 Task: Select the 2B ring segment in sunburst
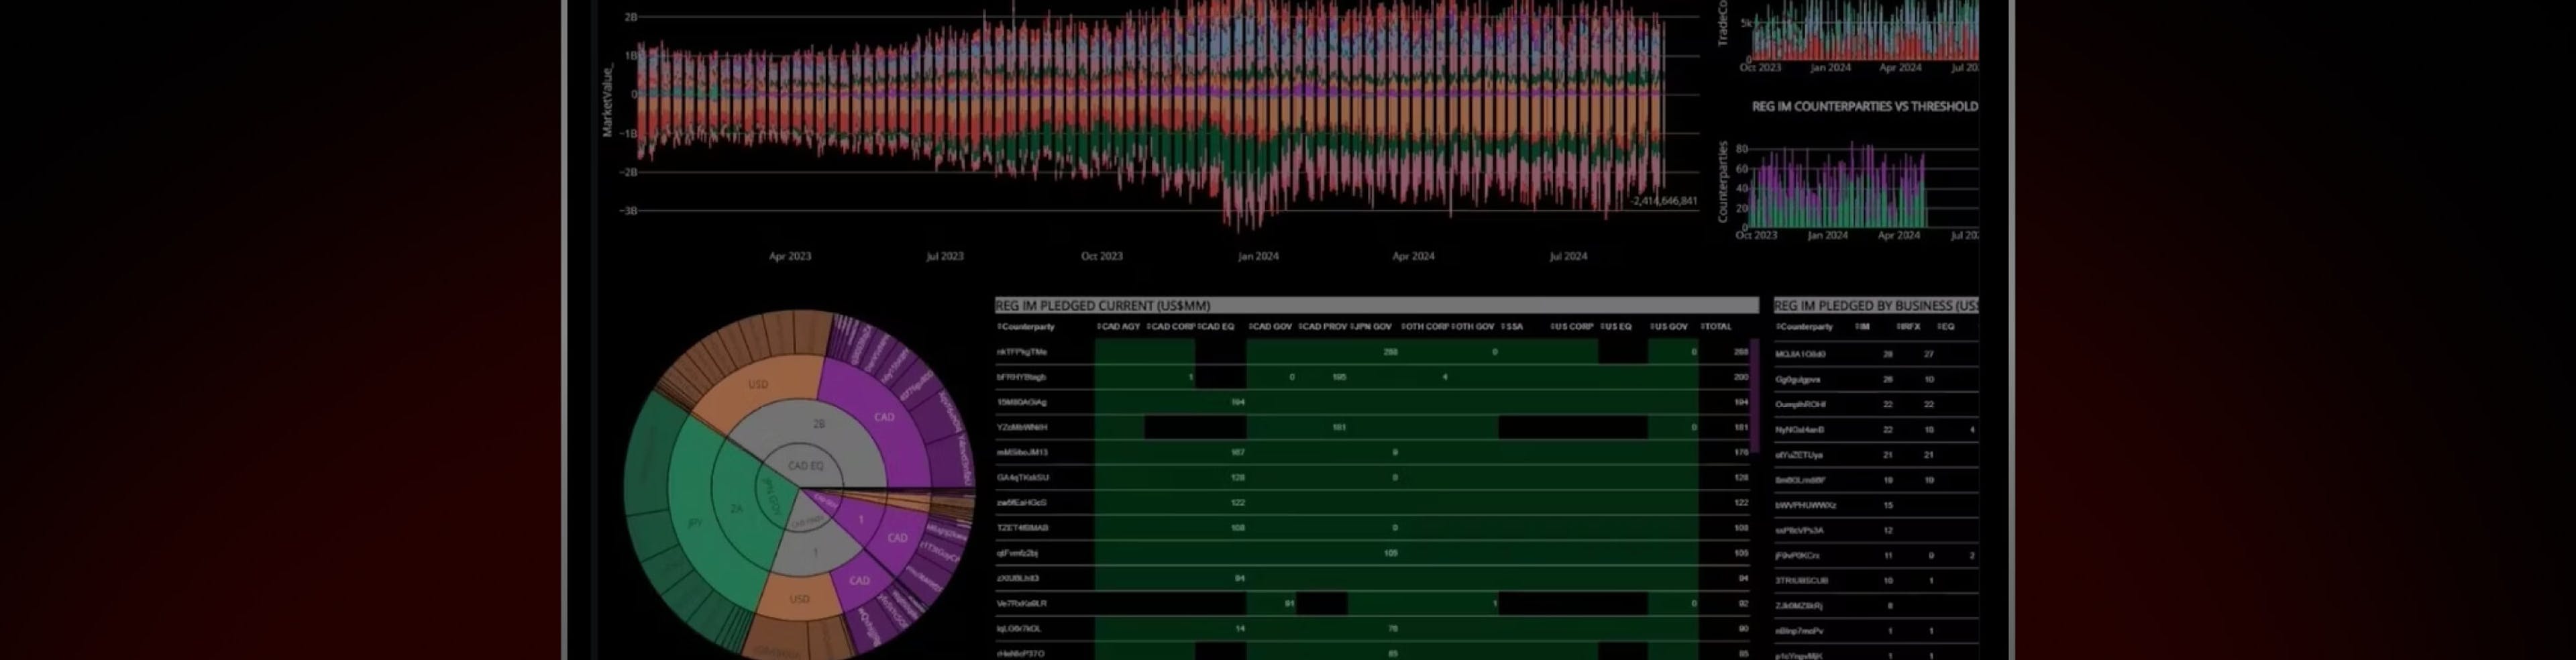tap(818, 424)
